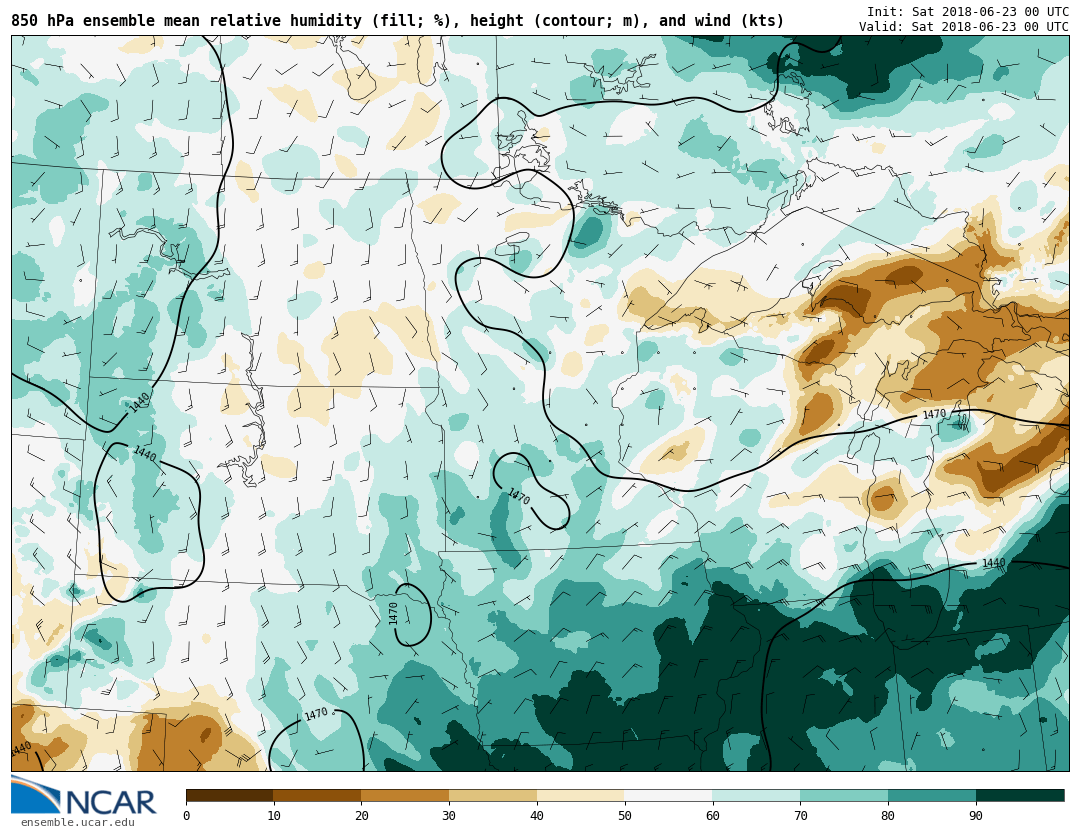Click the colorbar tick label 50
1080x834 pixels.
coord(625,816)
